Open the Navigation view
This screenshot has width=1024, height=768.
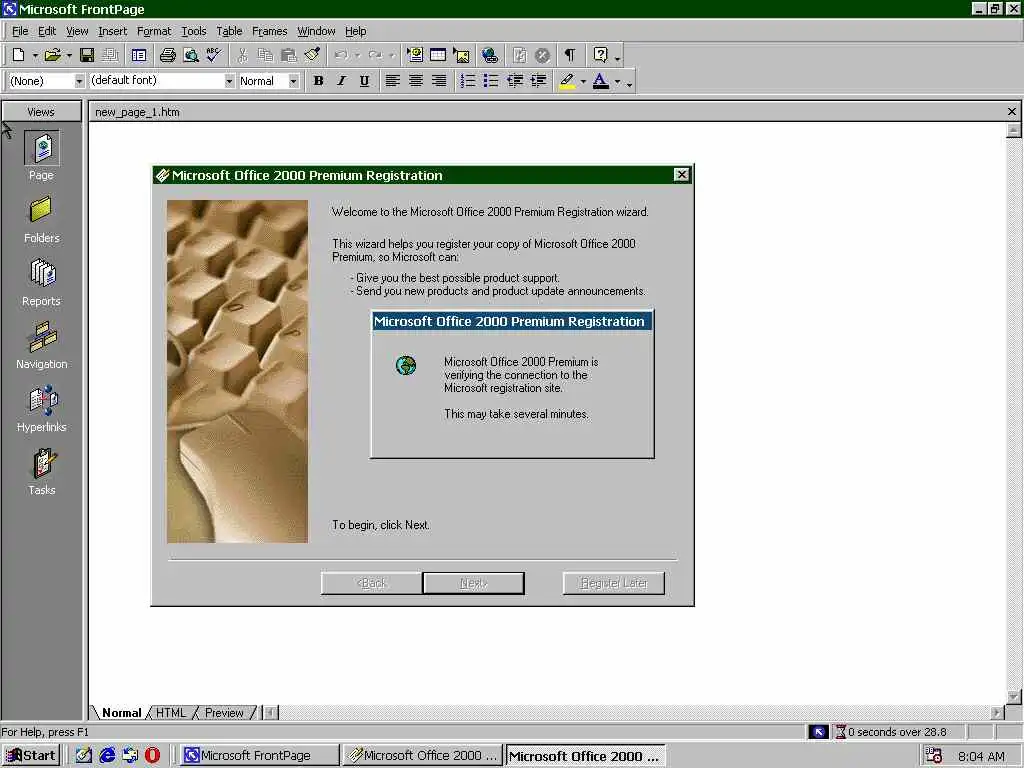(42, 345)
